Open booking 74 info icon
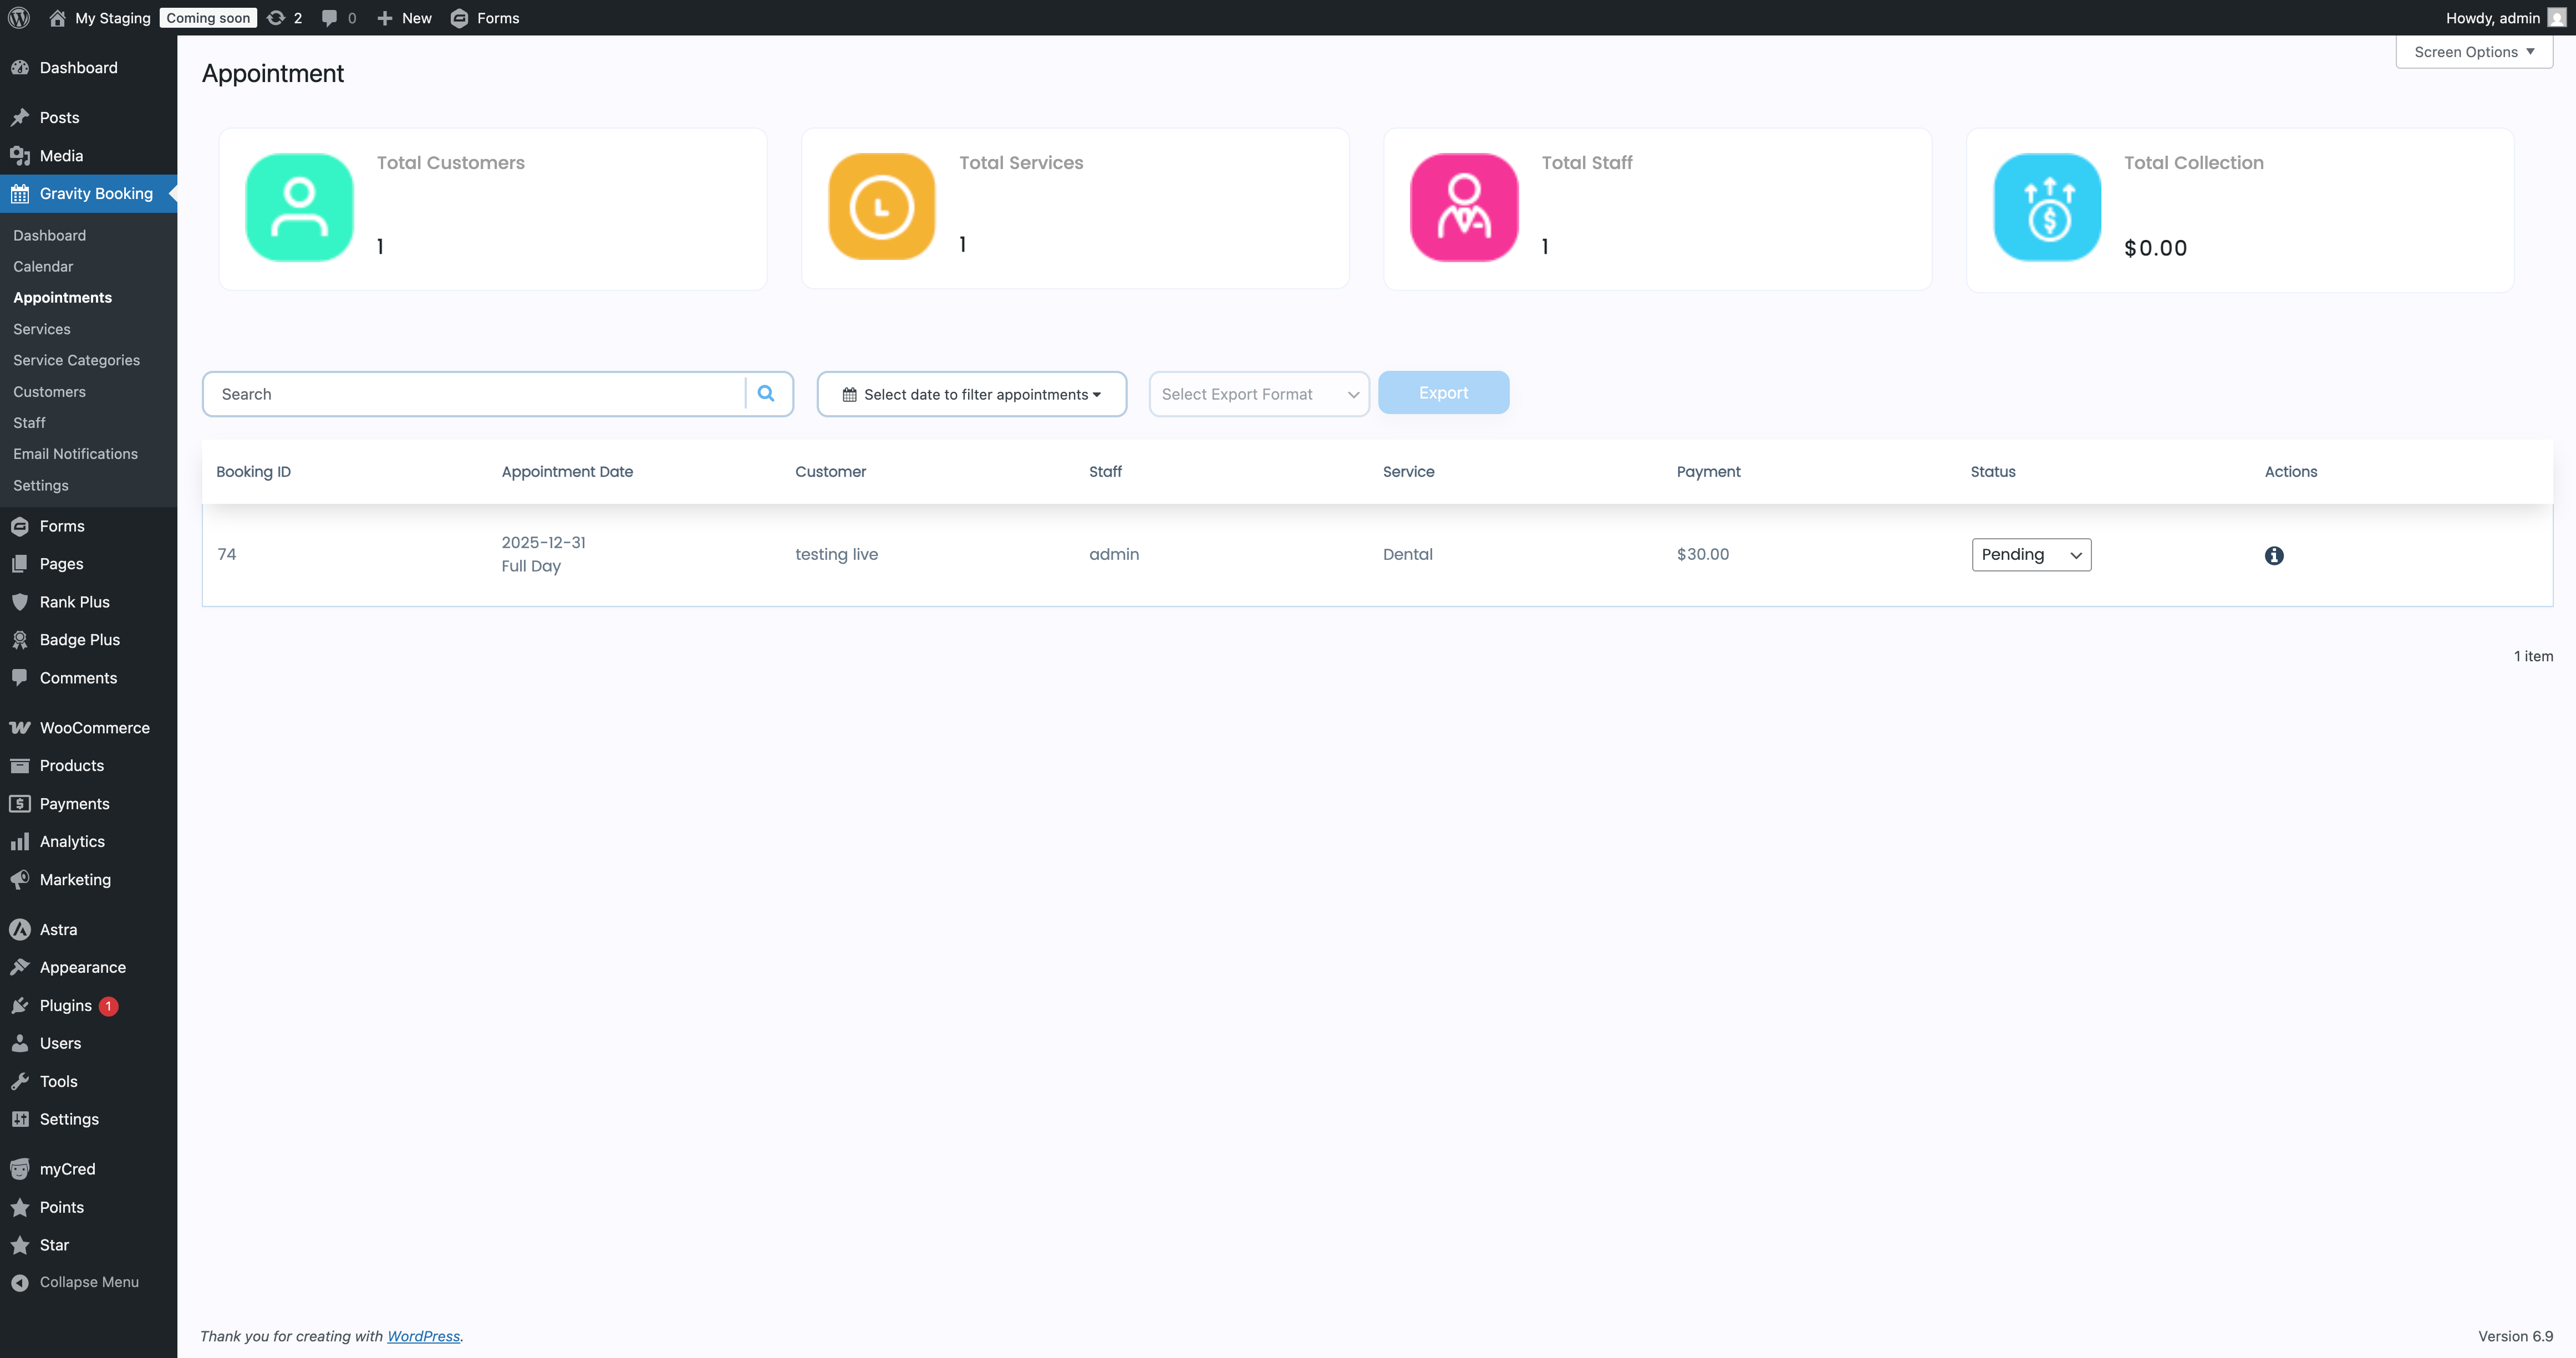 (2273, 556)
